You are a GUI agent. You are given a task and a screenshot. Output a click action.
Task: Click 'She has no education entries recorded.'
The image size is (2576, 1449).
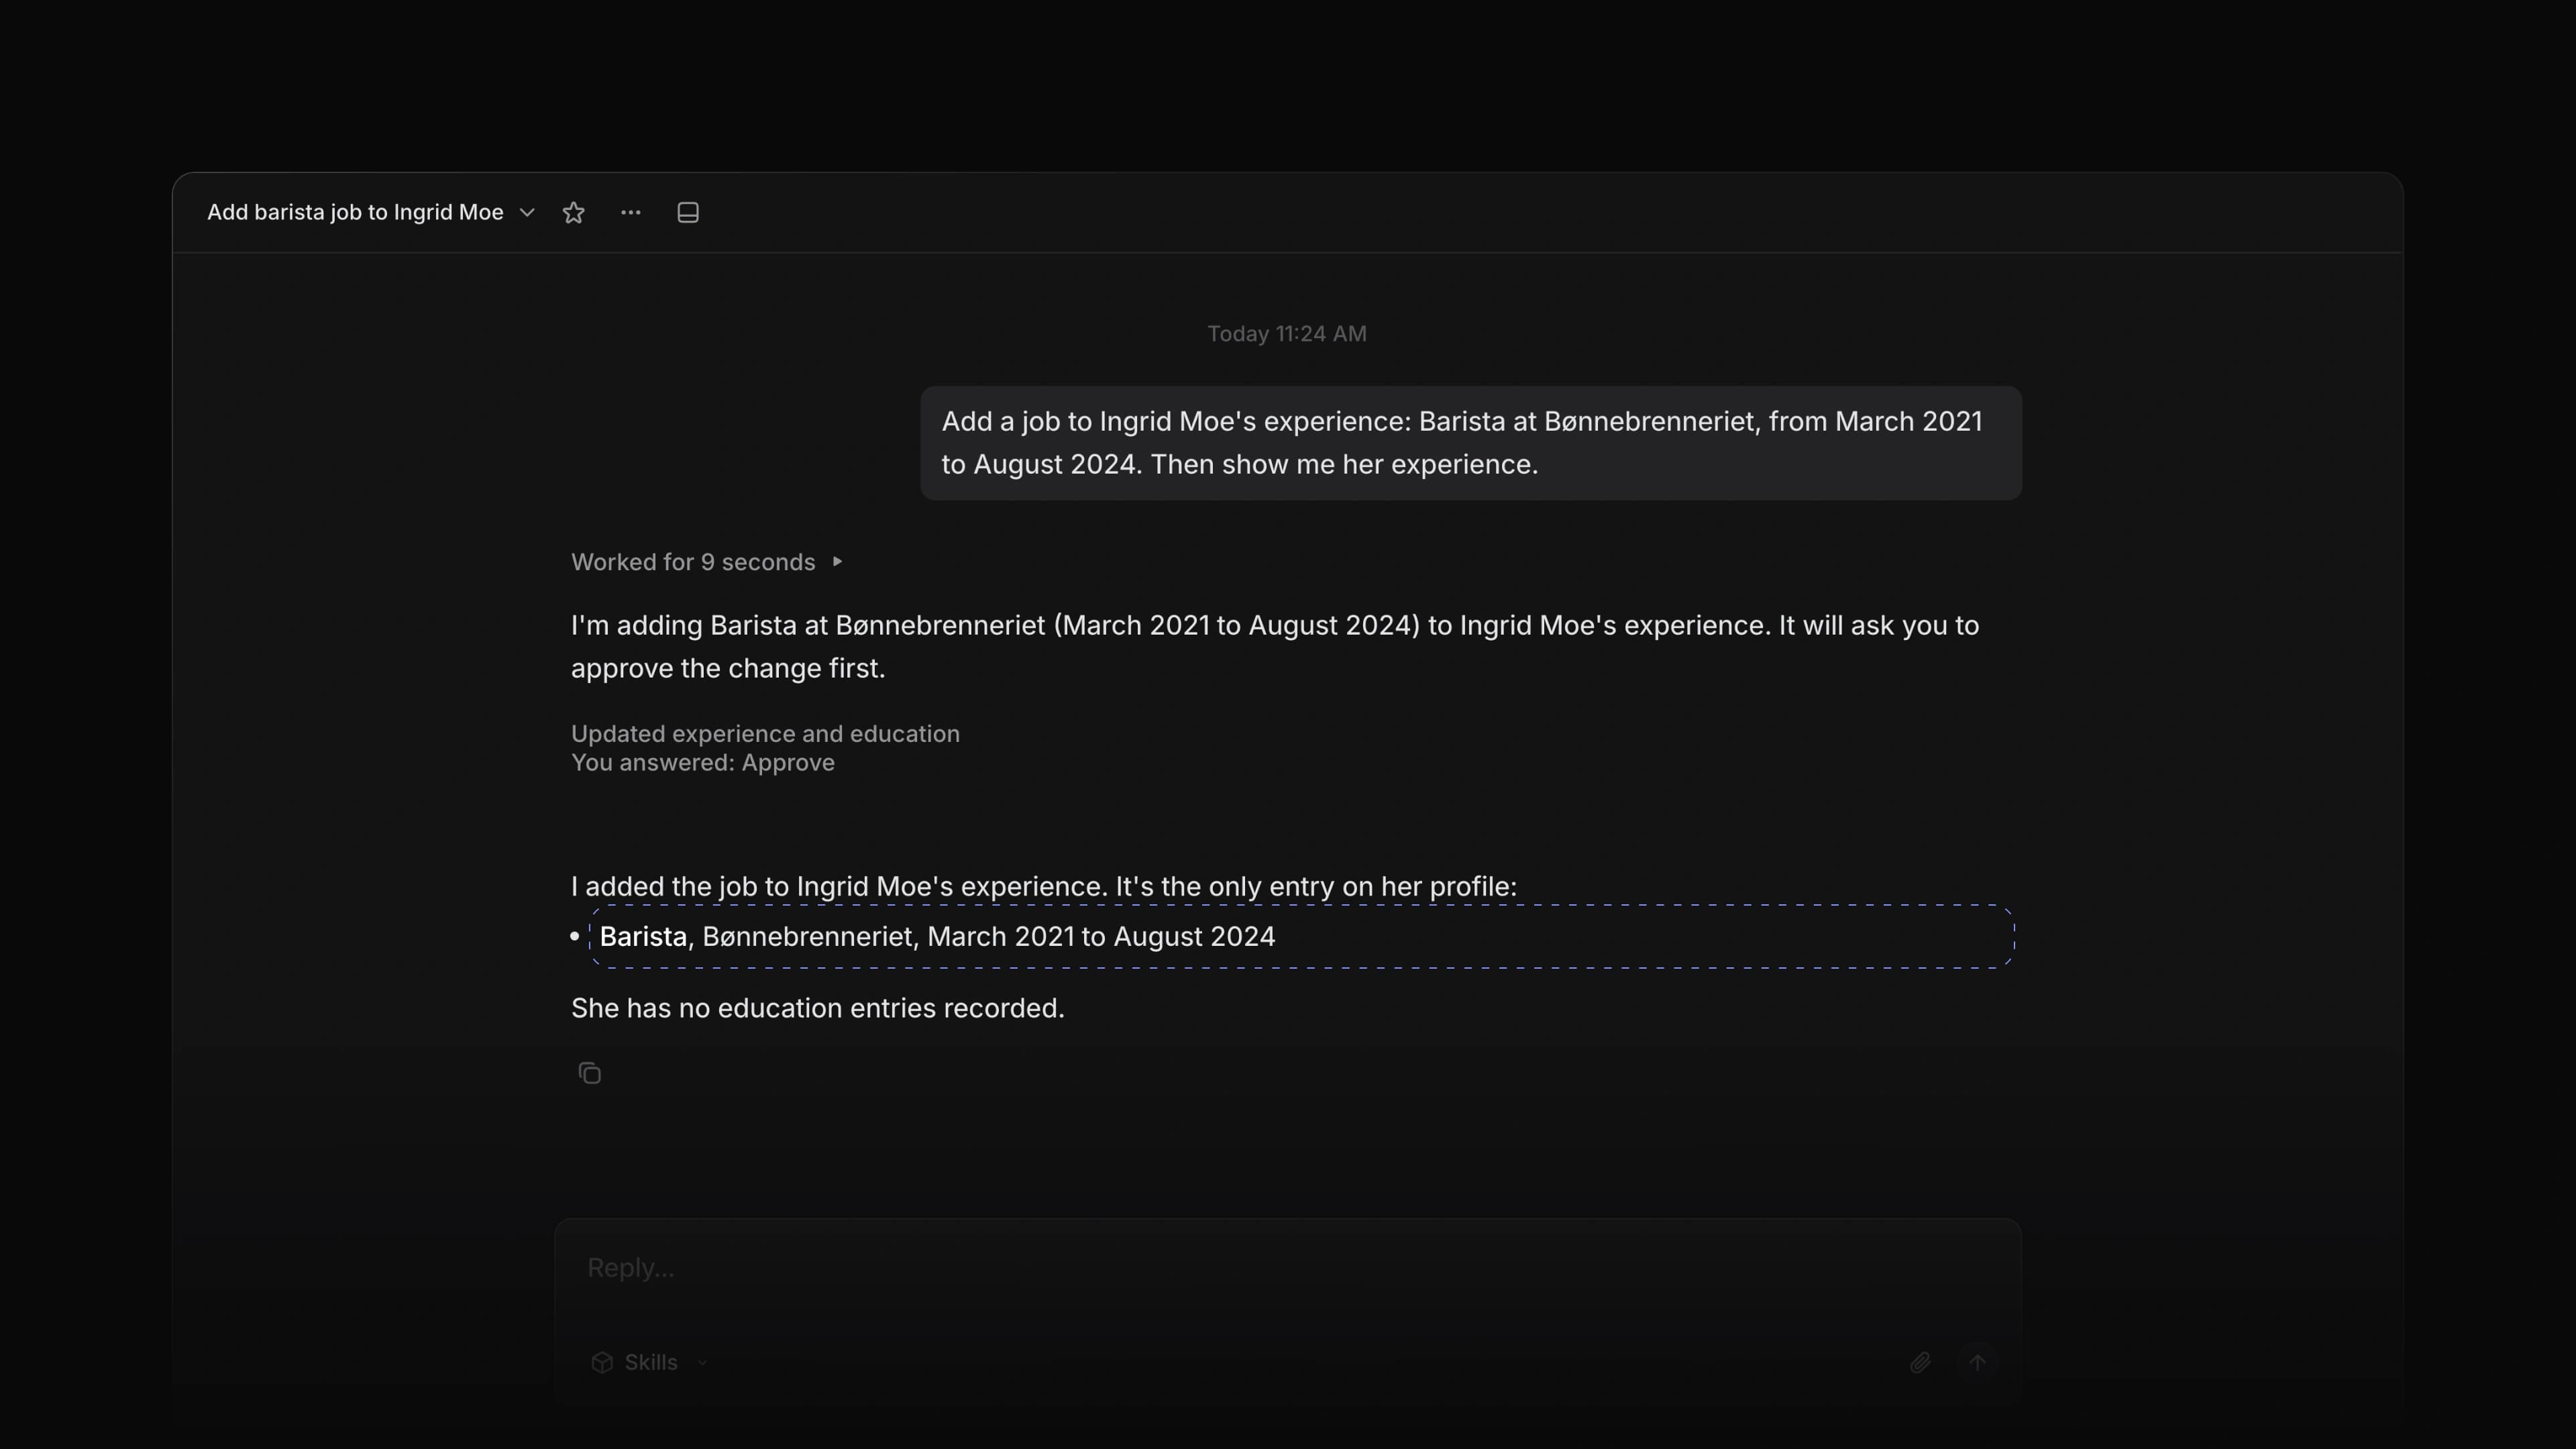pos(817,1008)
